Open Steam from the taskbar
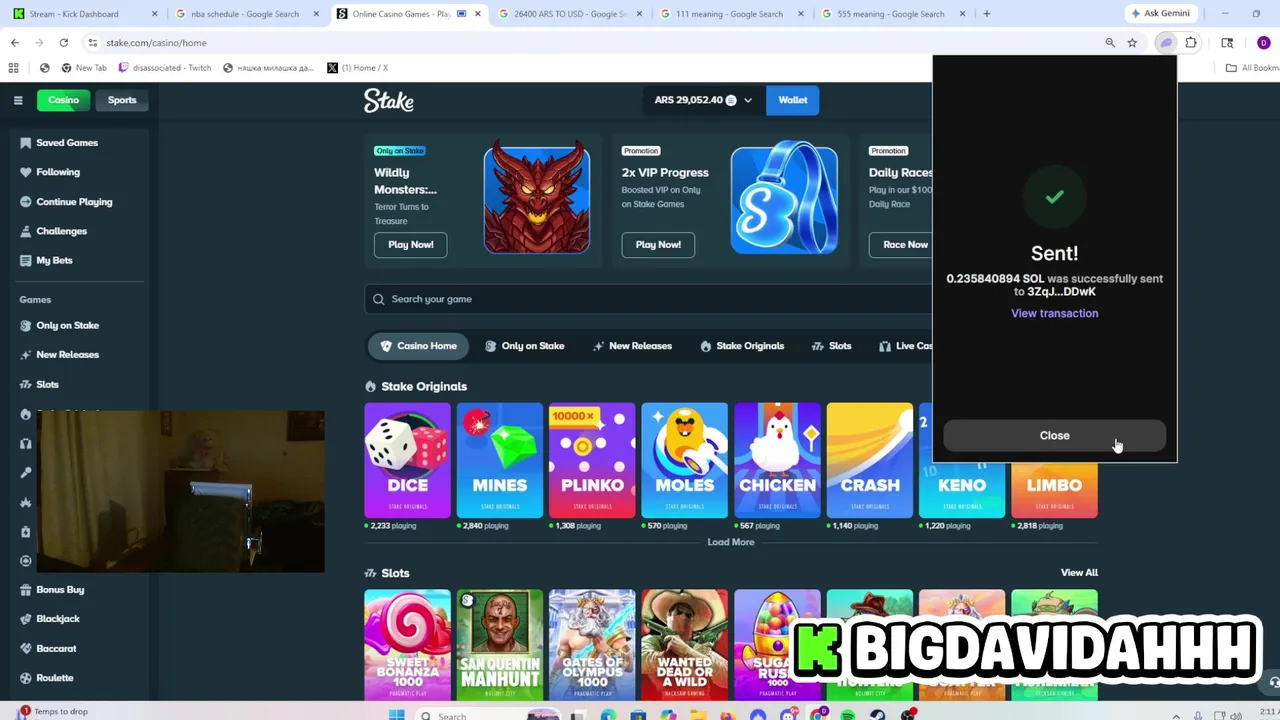This screenshot has width=1280, height=720. click(x=878, y=715)
